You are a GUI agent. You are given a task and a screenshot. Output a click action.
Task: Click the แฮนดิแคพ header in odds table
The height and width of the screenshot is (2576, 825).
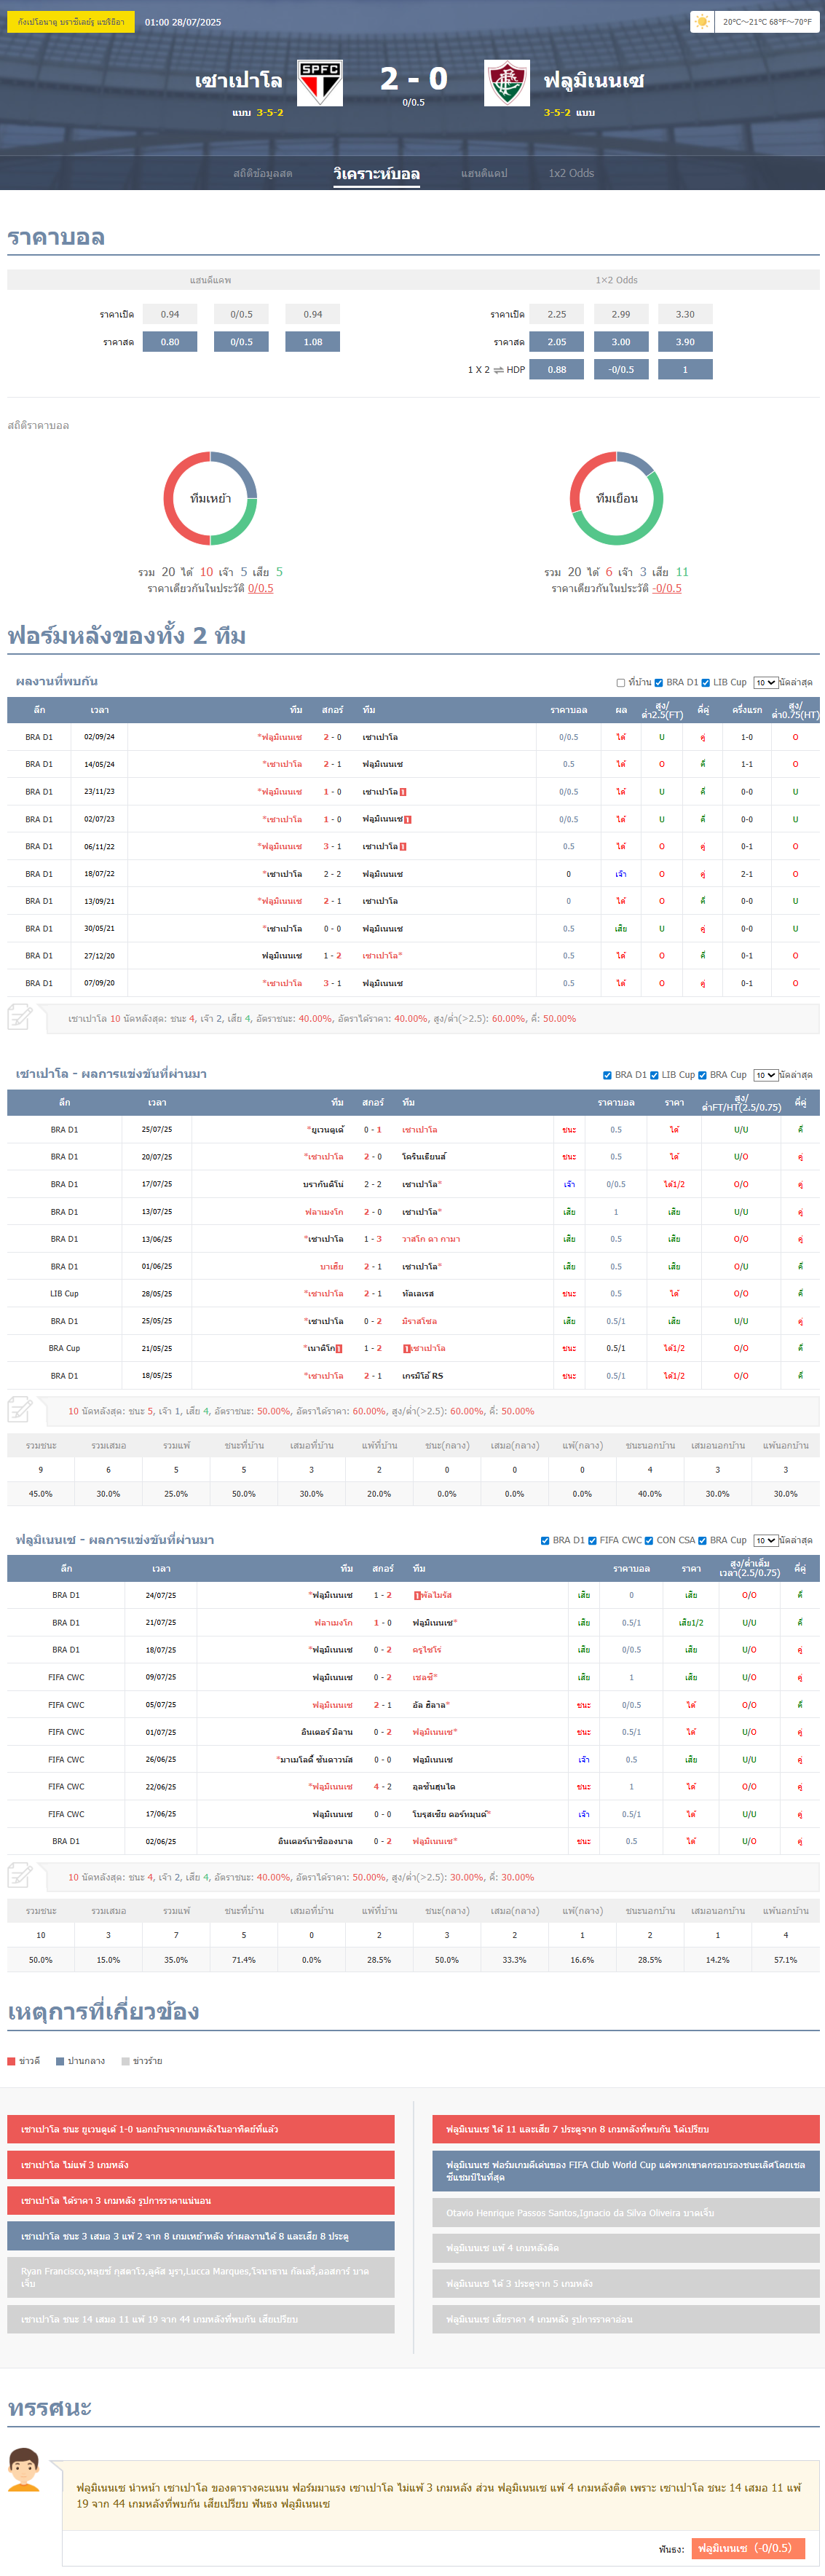pos(210,280)
